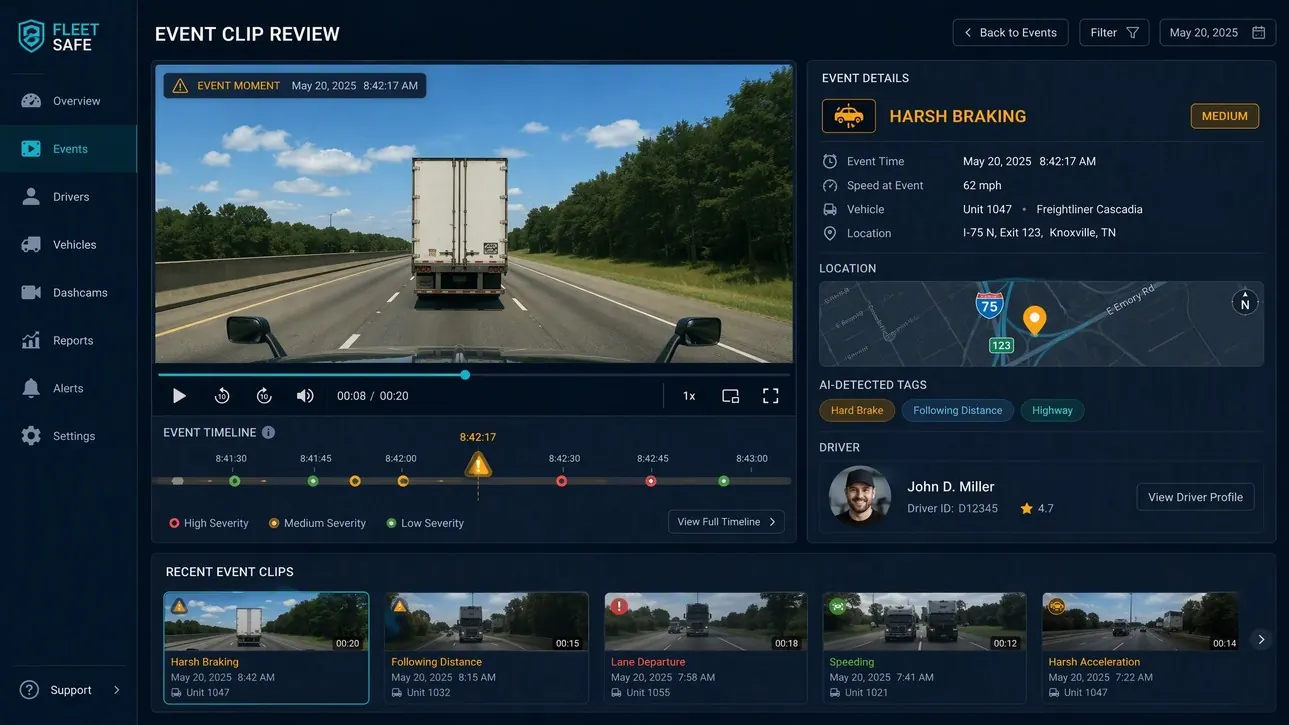Open the Harsh Acceleration clip thumbnail
Image resolution: width=1289 pixels, height=725 pixels.
click(1140, 622)
